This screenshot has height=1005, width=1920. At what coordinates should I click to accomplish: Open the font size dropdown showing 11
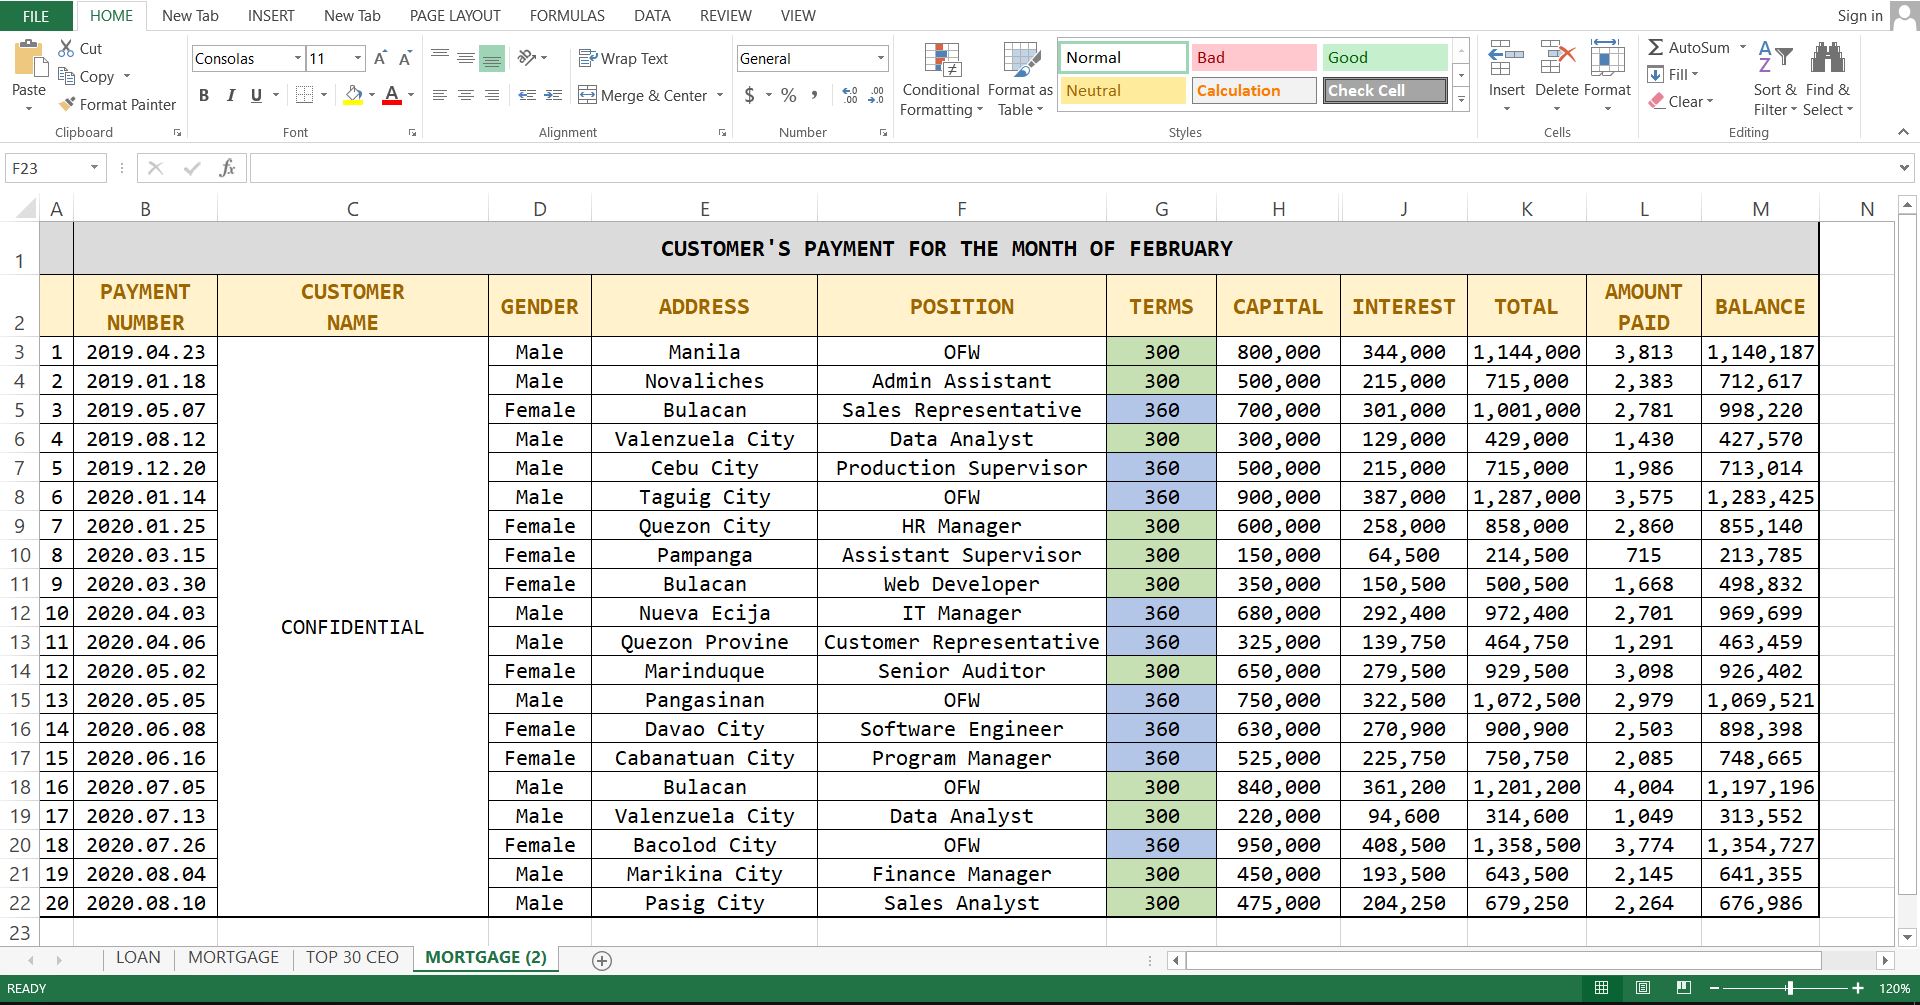pos(358,58)
